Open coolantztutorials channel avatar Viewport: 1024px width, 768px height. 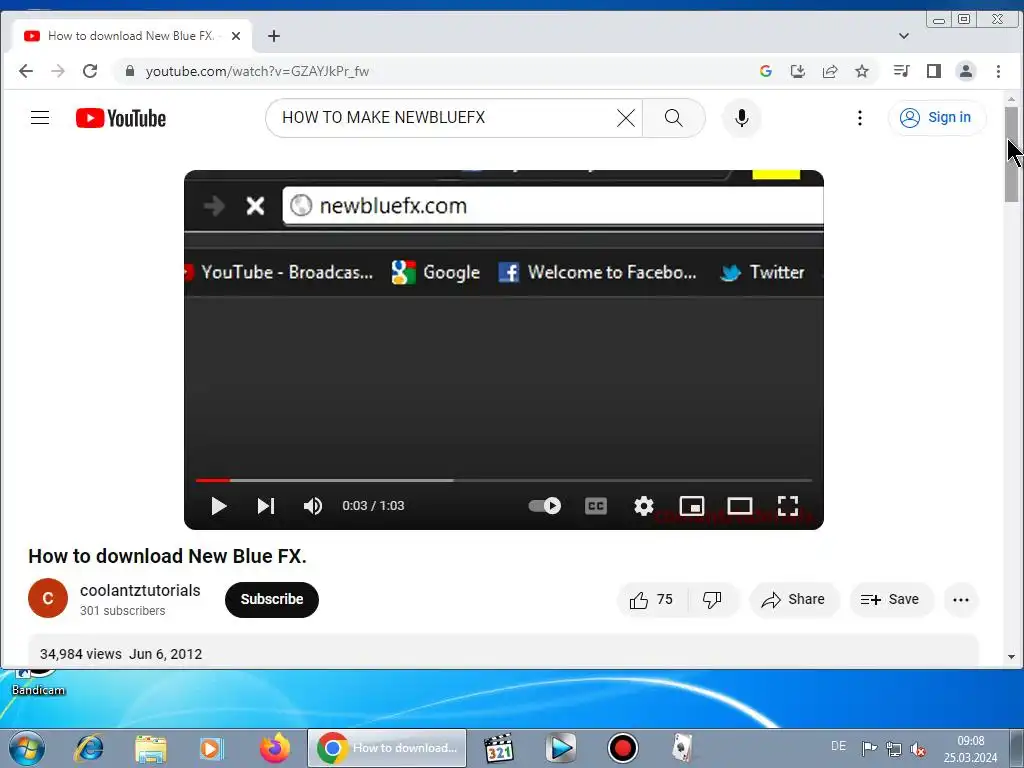tap(48, 598)
